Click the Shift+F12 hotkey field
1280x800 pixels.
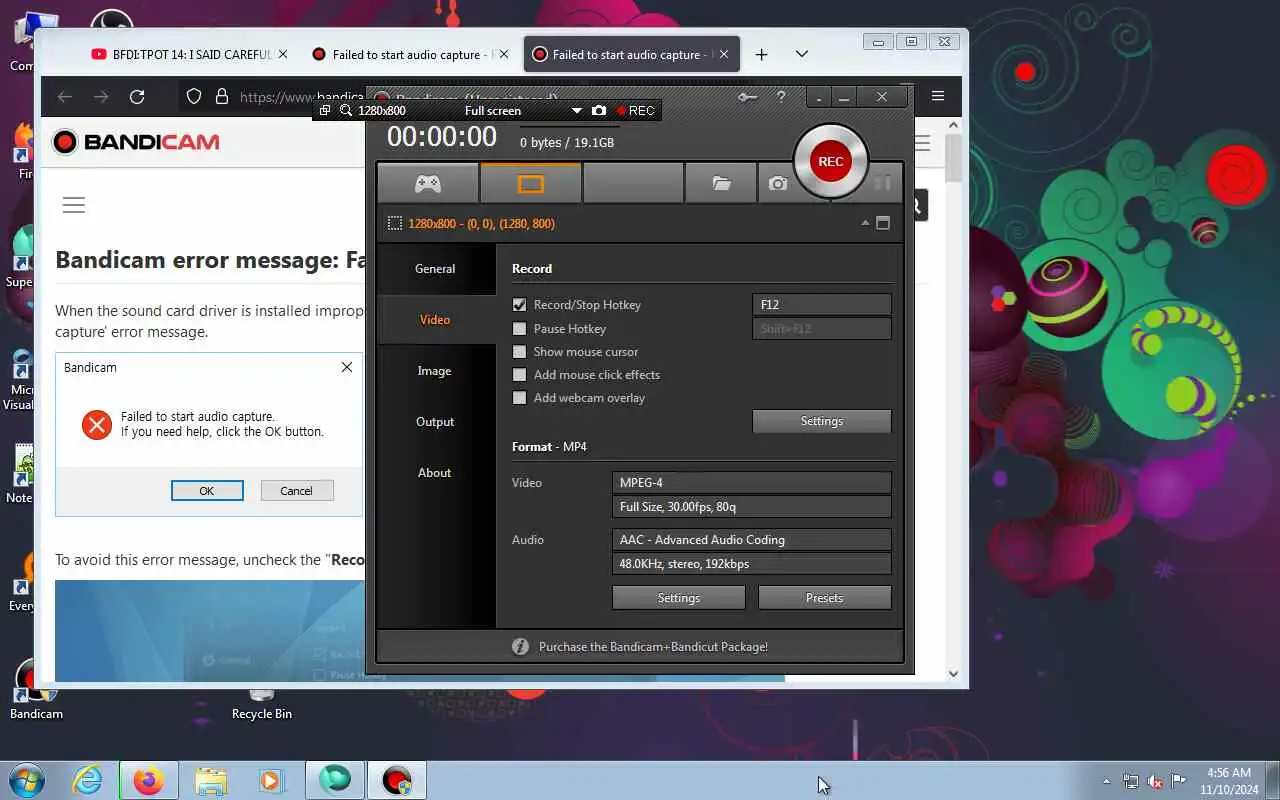point(821,328)
